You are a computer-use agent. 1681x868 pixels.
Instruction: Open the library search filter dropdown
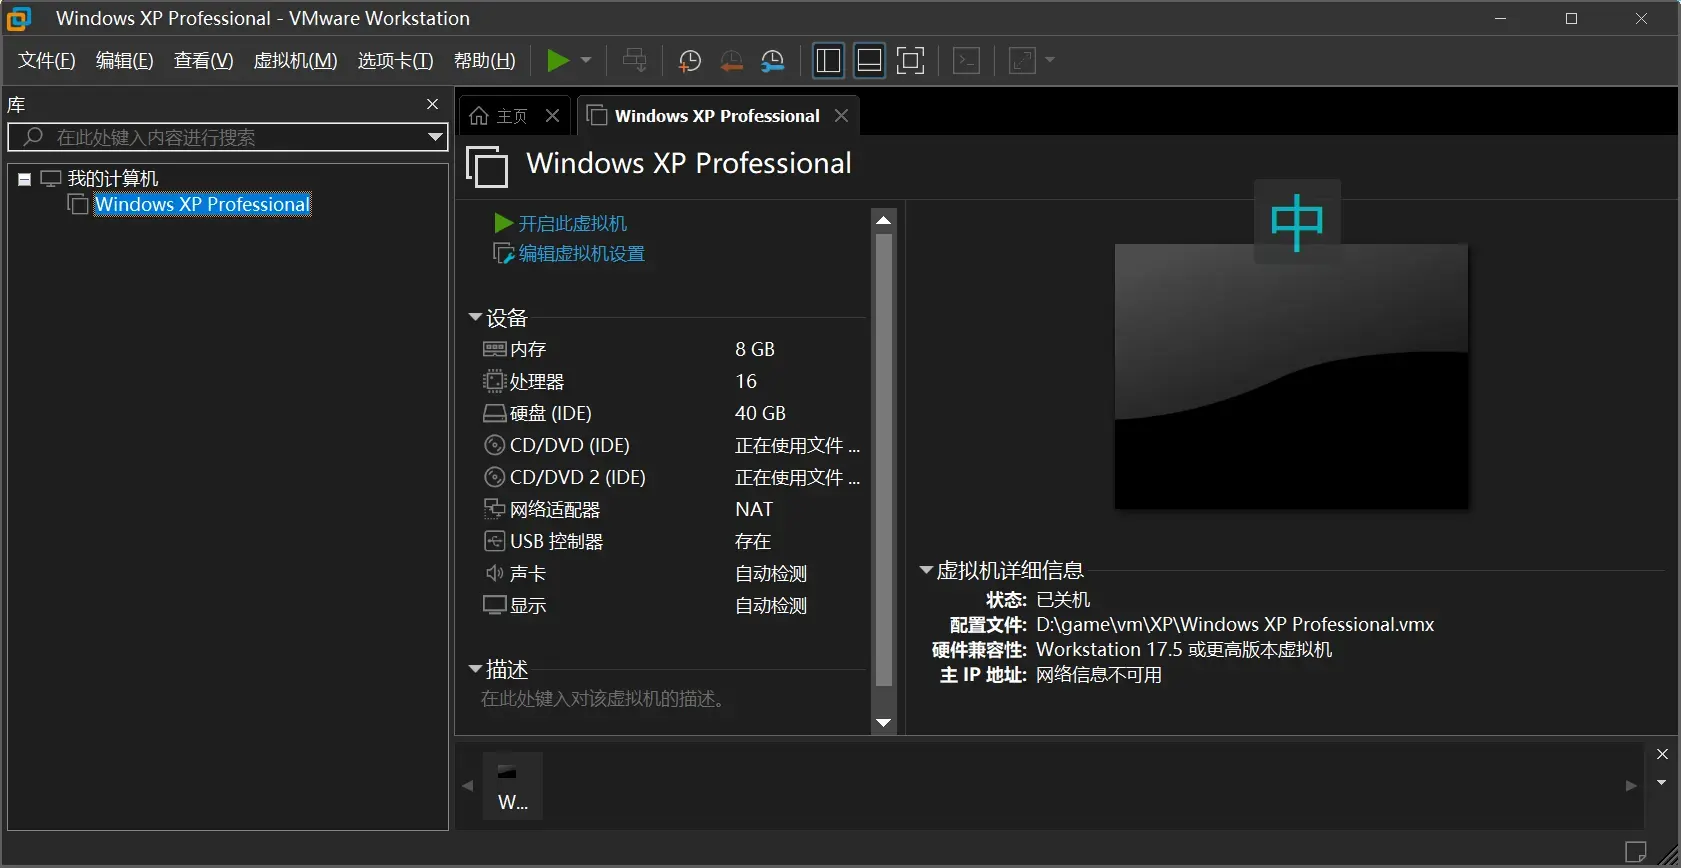click(435, 137)
